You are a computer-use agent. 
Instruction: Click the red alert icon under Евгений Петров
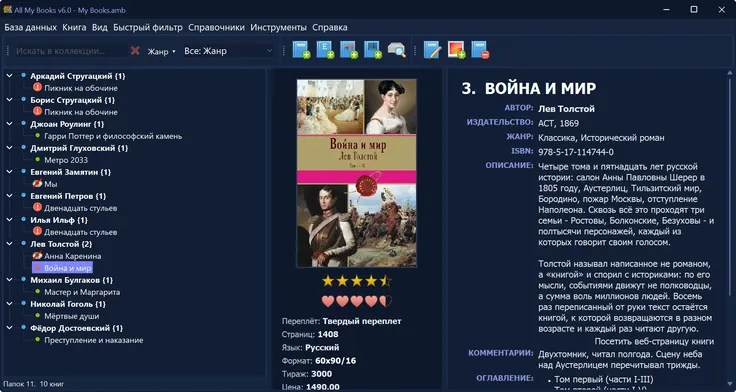[38, 208]
